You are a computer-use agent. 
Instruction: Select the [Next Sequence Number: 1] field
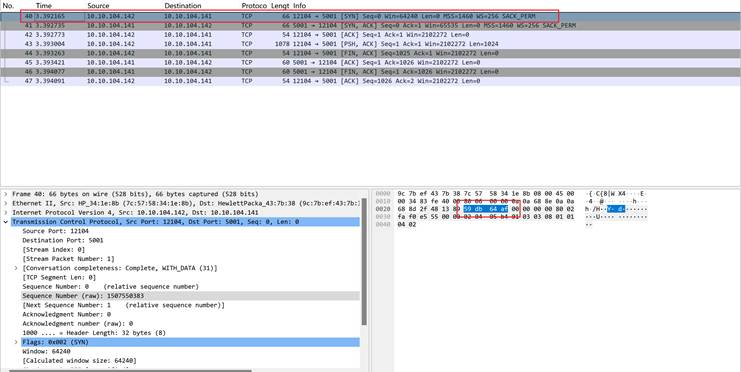click(123, 305)
